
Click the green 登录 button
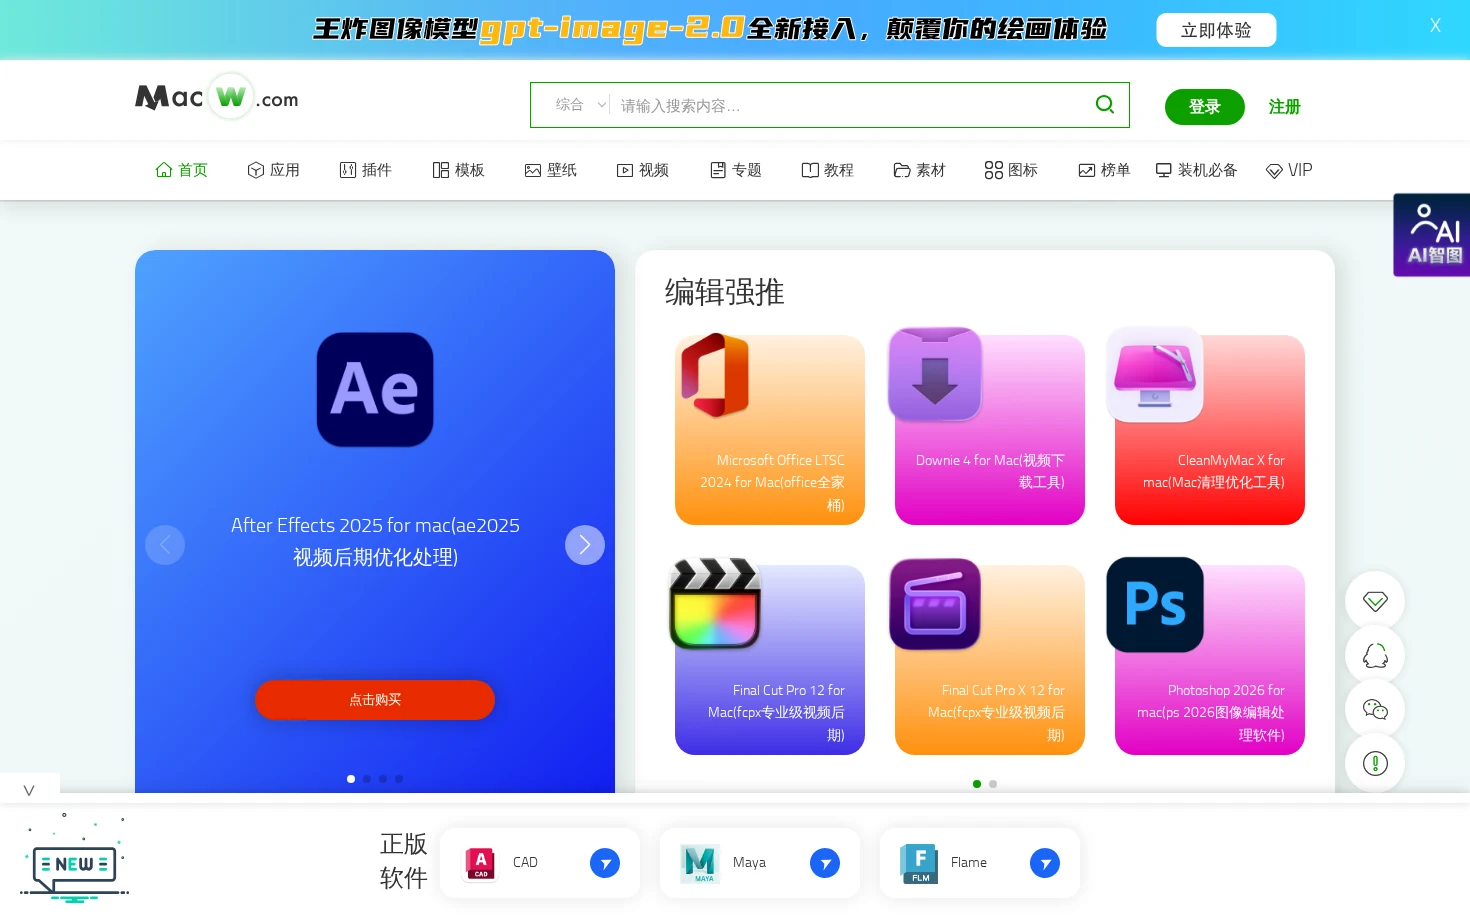1205,107
